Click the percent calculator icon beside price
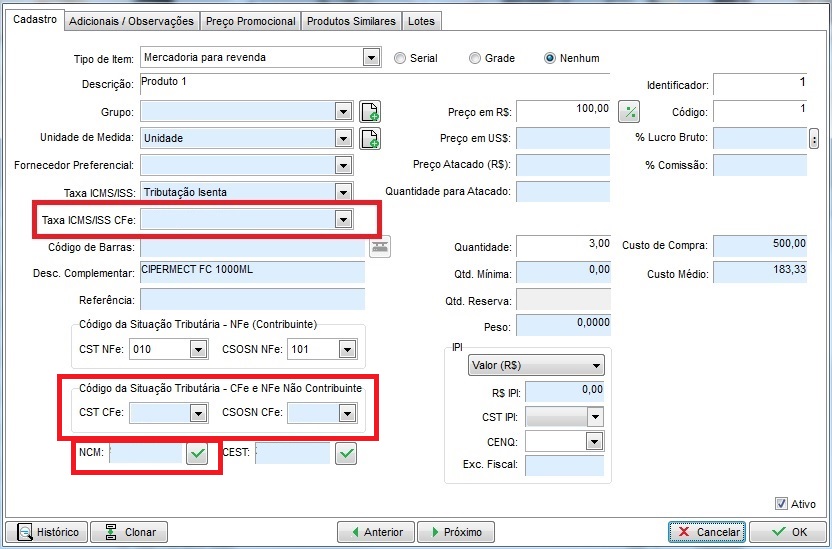 click(x=629, y=111)
